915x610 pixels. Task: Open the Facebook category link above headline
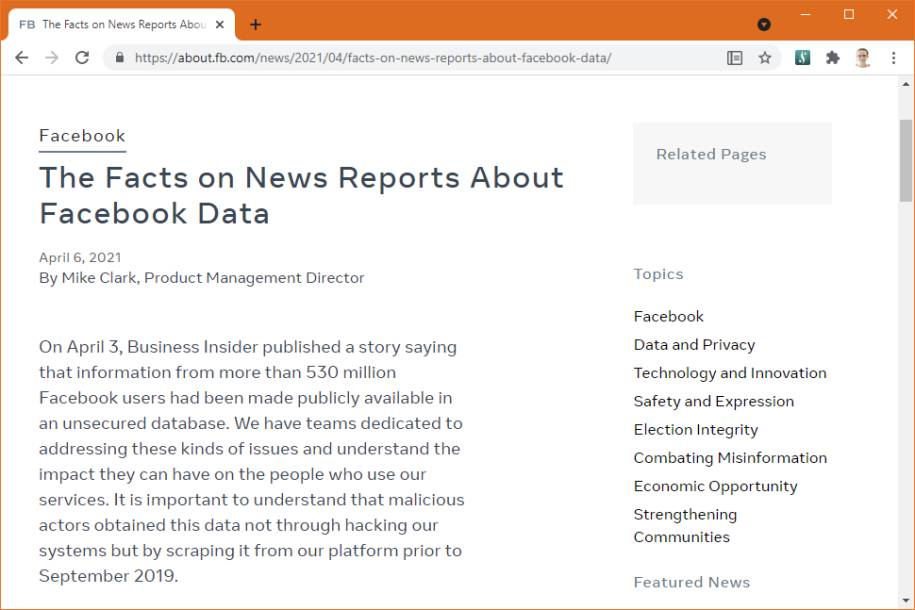82,136
